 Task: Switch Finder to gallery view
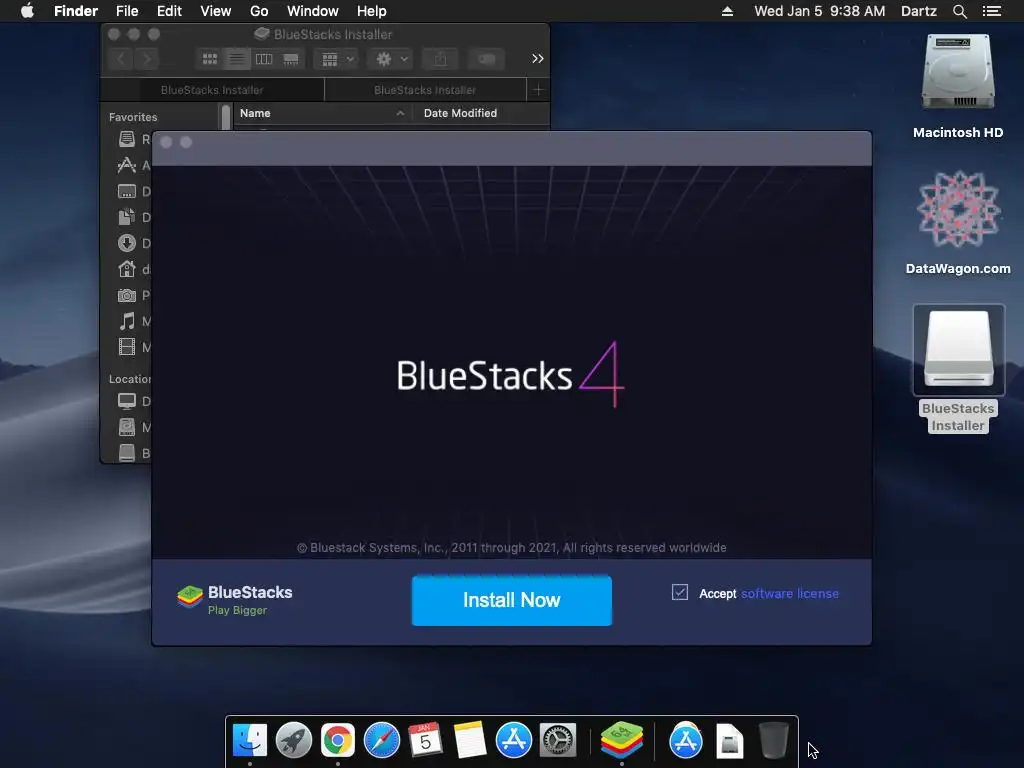click(291, 59)
